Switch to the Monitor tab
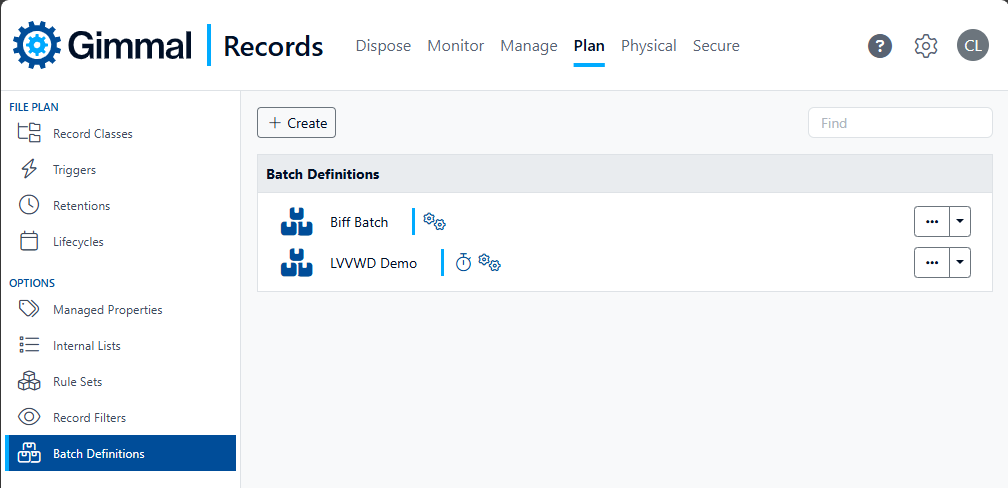This screenshot has height=488, width=1008. pyautogui.click(x=455, y=46)
